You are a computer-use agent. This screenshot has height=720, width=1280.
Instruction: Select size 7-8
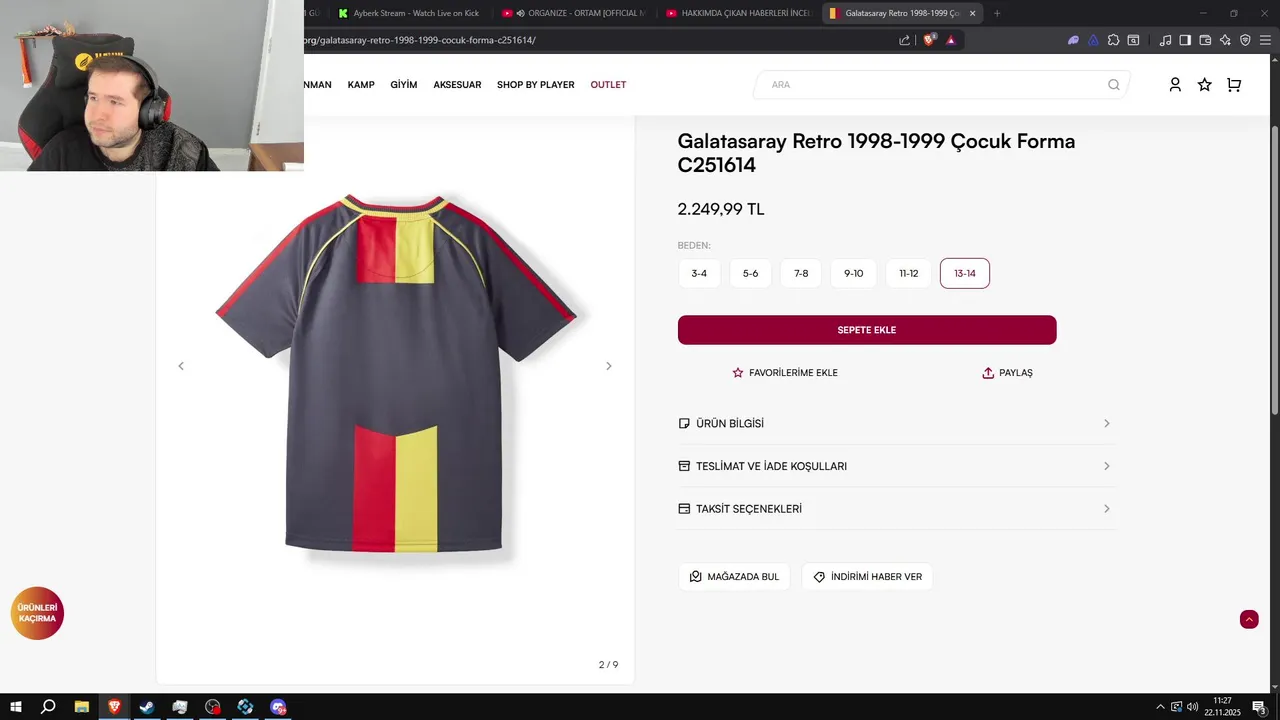(801, 273)
